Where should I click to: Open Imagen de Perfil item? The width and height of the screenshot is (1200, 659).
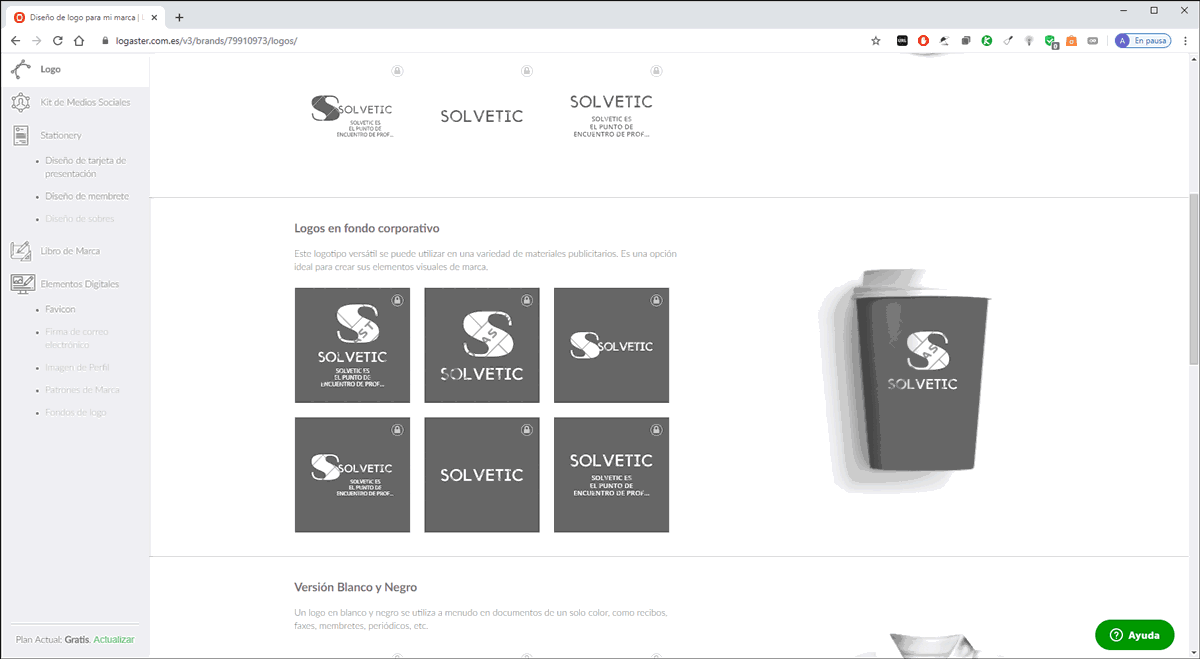[77, 367]
